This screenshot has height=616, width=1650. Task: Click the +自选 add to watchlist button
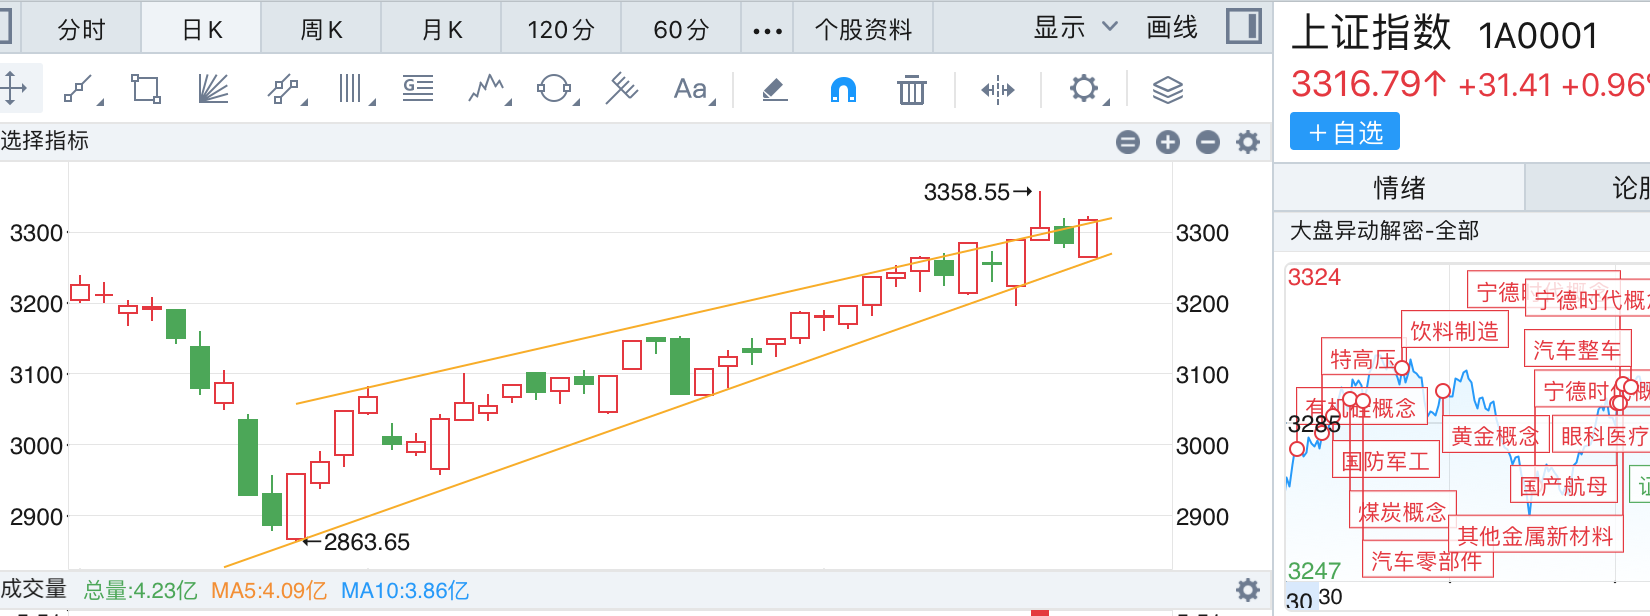point(1345,132)
